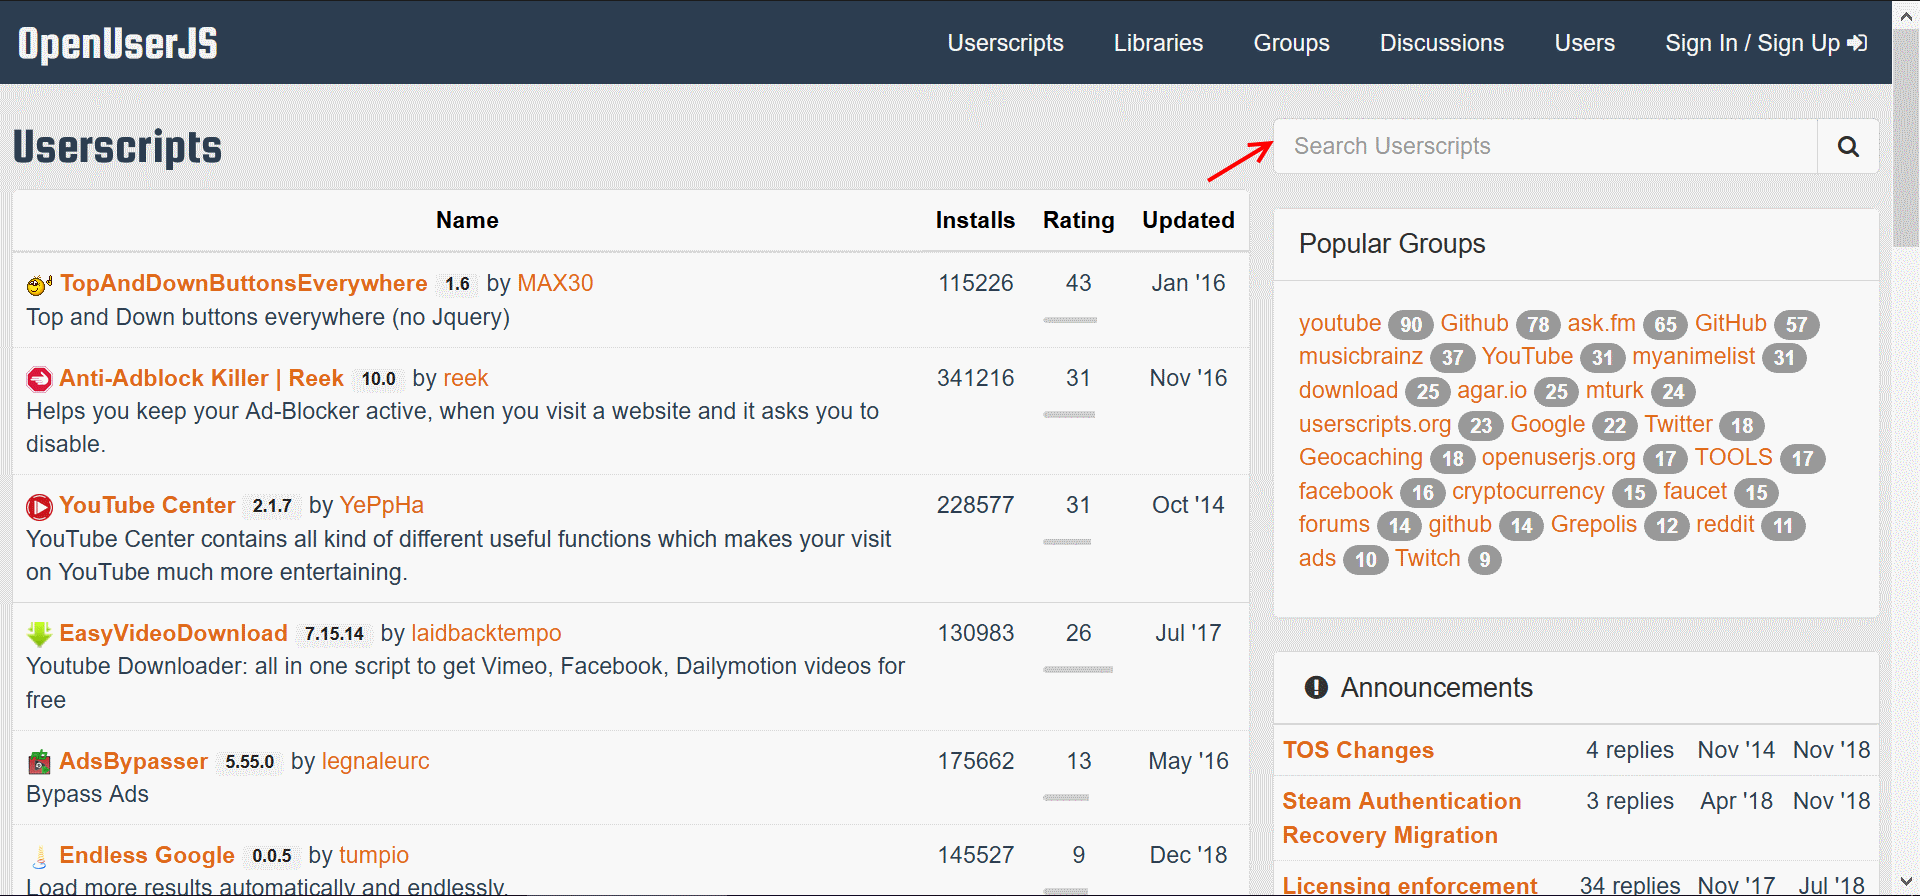Open the GitHub group with 57 scripts

(x=1730, y=323)
